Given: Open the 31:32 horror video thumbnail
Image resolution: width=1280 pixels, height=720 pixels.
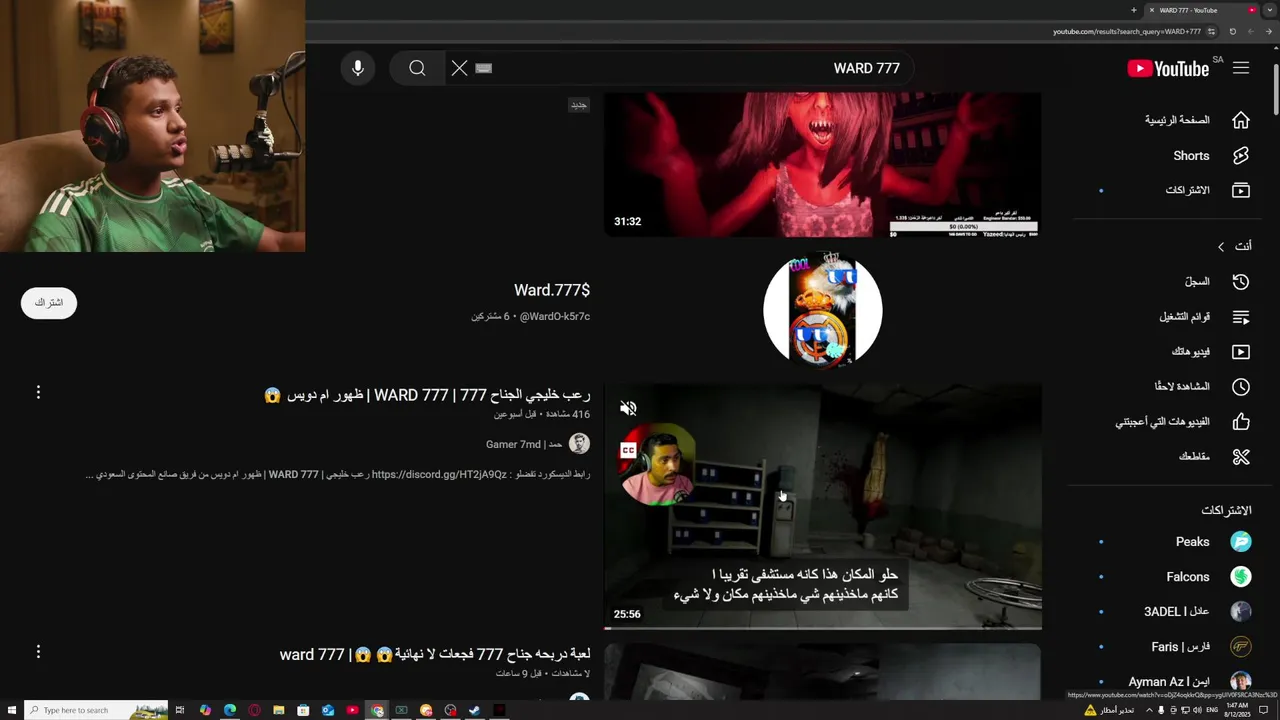Looking at the screenshot, I should pos(823,165).
